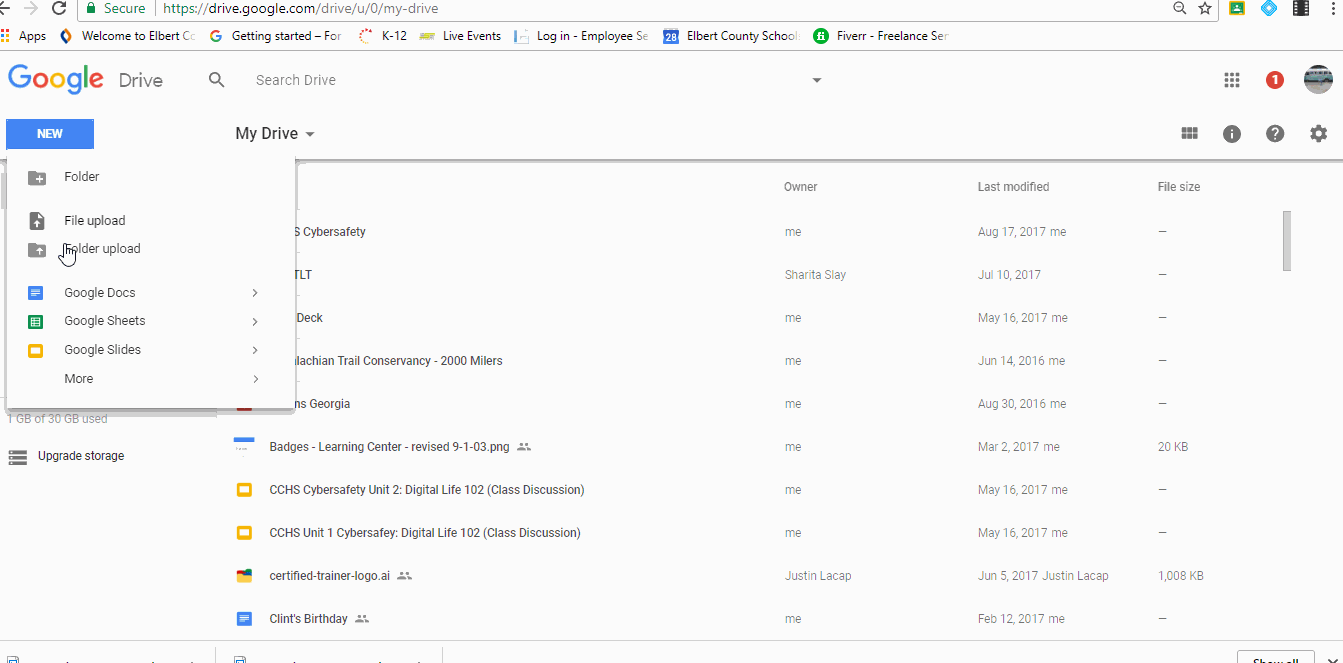Click owner Sharita Slay in the list
This screenshot has height=663, width=1343.
815,275
